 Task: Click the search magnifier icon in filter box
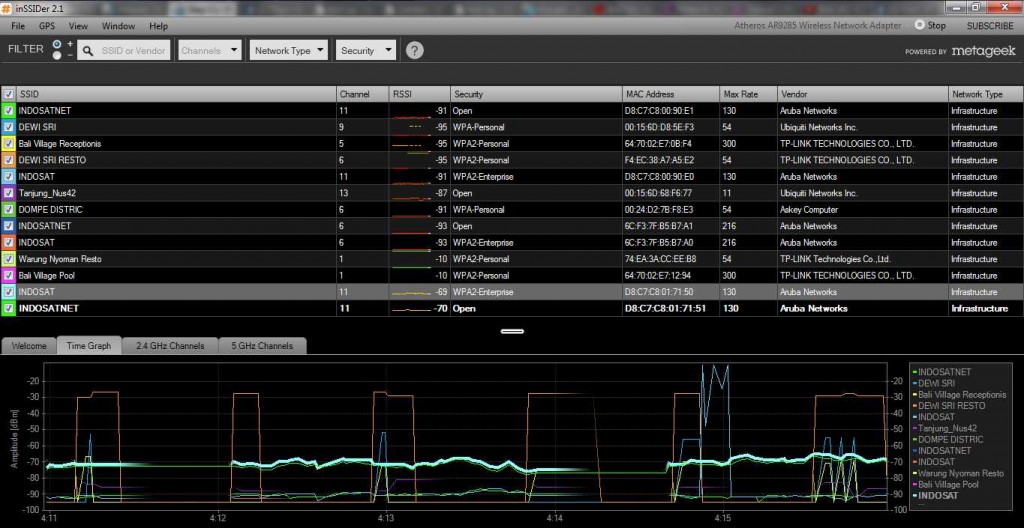[88, 51]
